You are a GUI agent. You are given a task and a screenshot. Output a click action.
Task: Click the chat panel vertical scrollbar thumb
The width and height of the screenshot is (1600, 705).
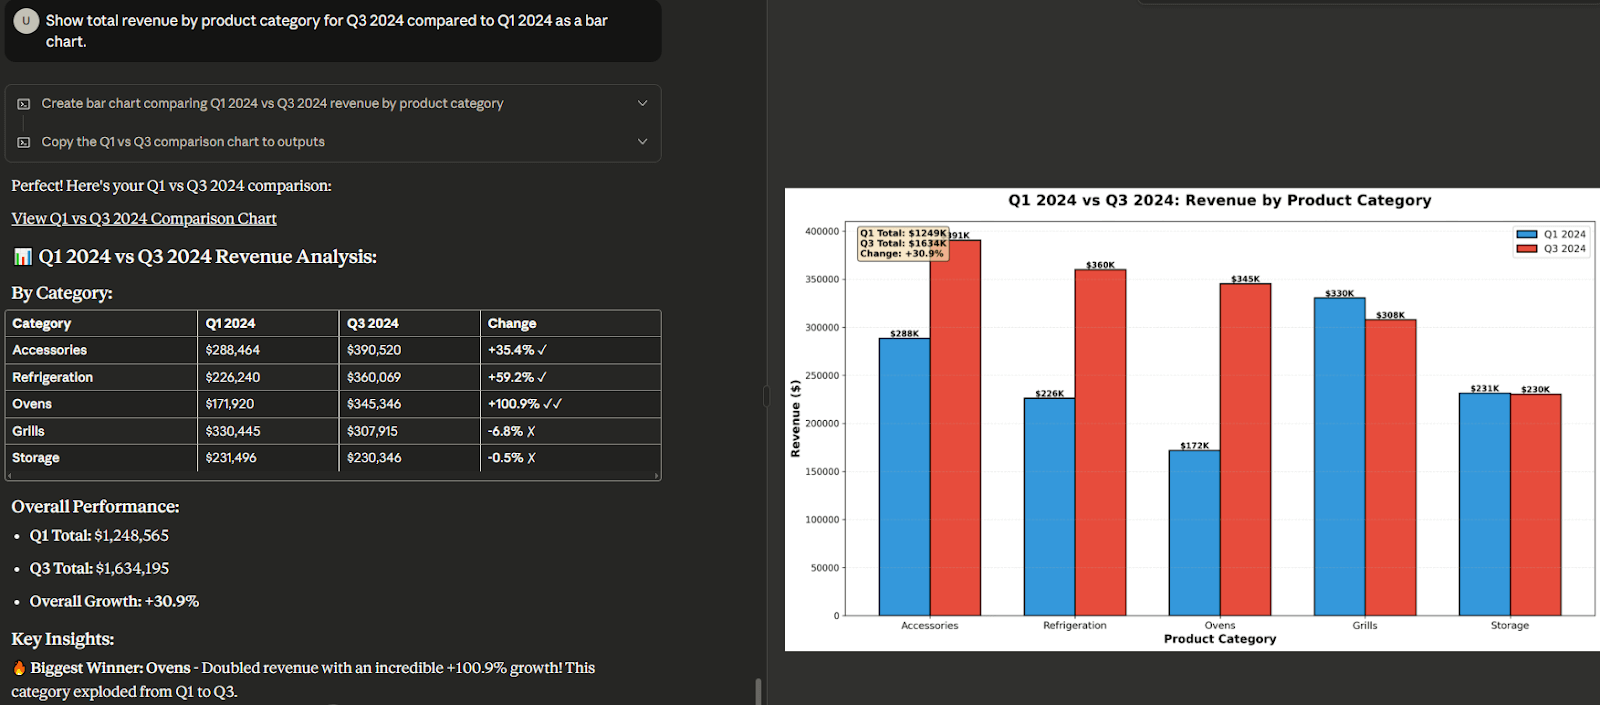(758, 691)
